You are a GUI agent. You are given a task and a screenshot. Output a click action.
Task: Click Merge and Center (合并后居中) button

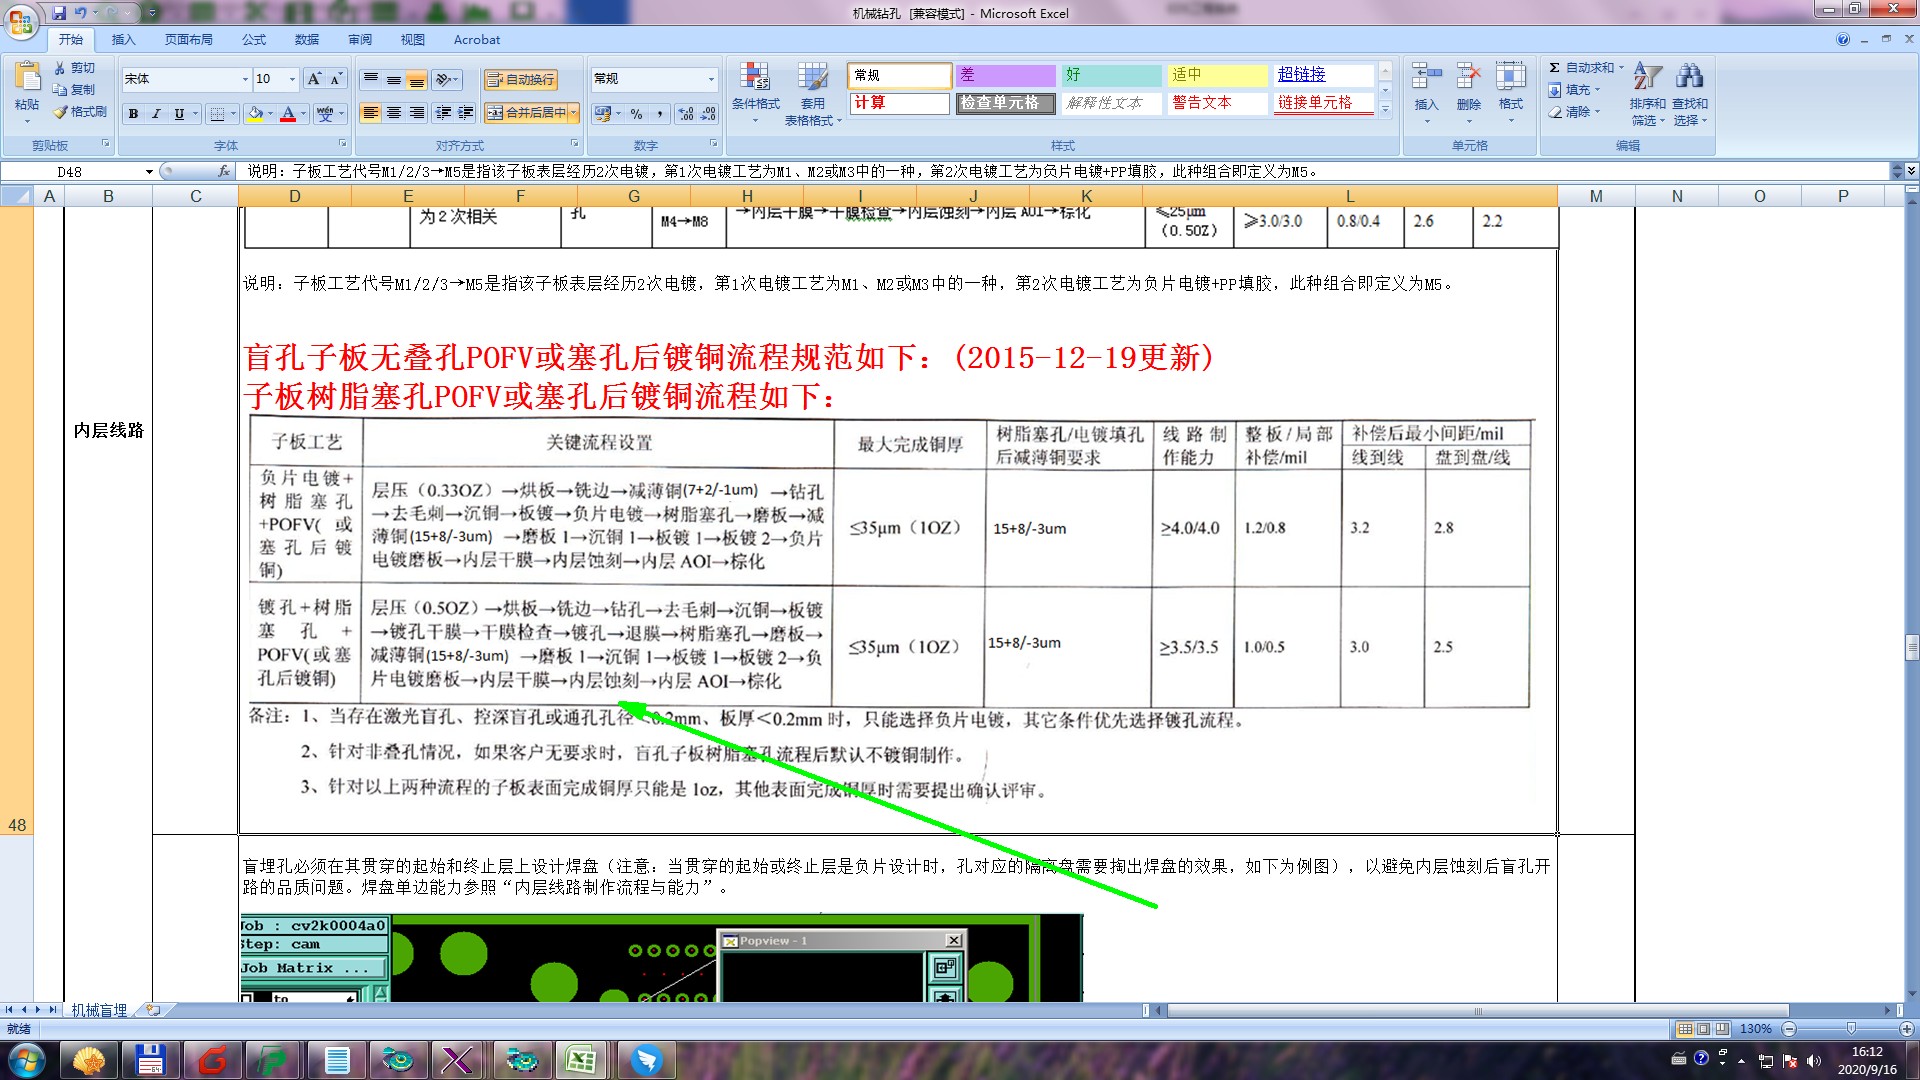526,113
